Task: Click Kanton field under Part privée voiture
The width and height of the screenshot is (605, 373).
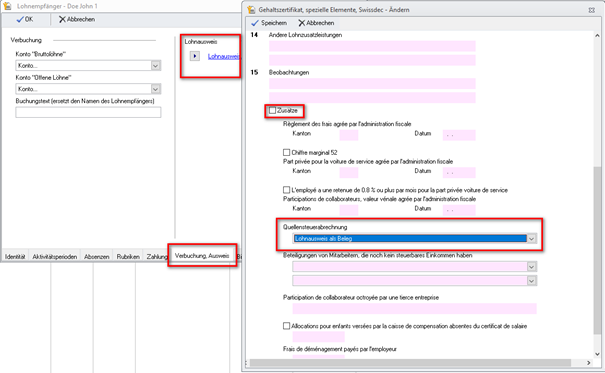Action: coord(349,172)
